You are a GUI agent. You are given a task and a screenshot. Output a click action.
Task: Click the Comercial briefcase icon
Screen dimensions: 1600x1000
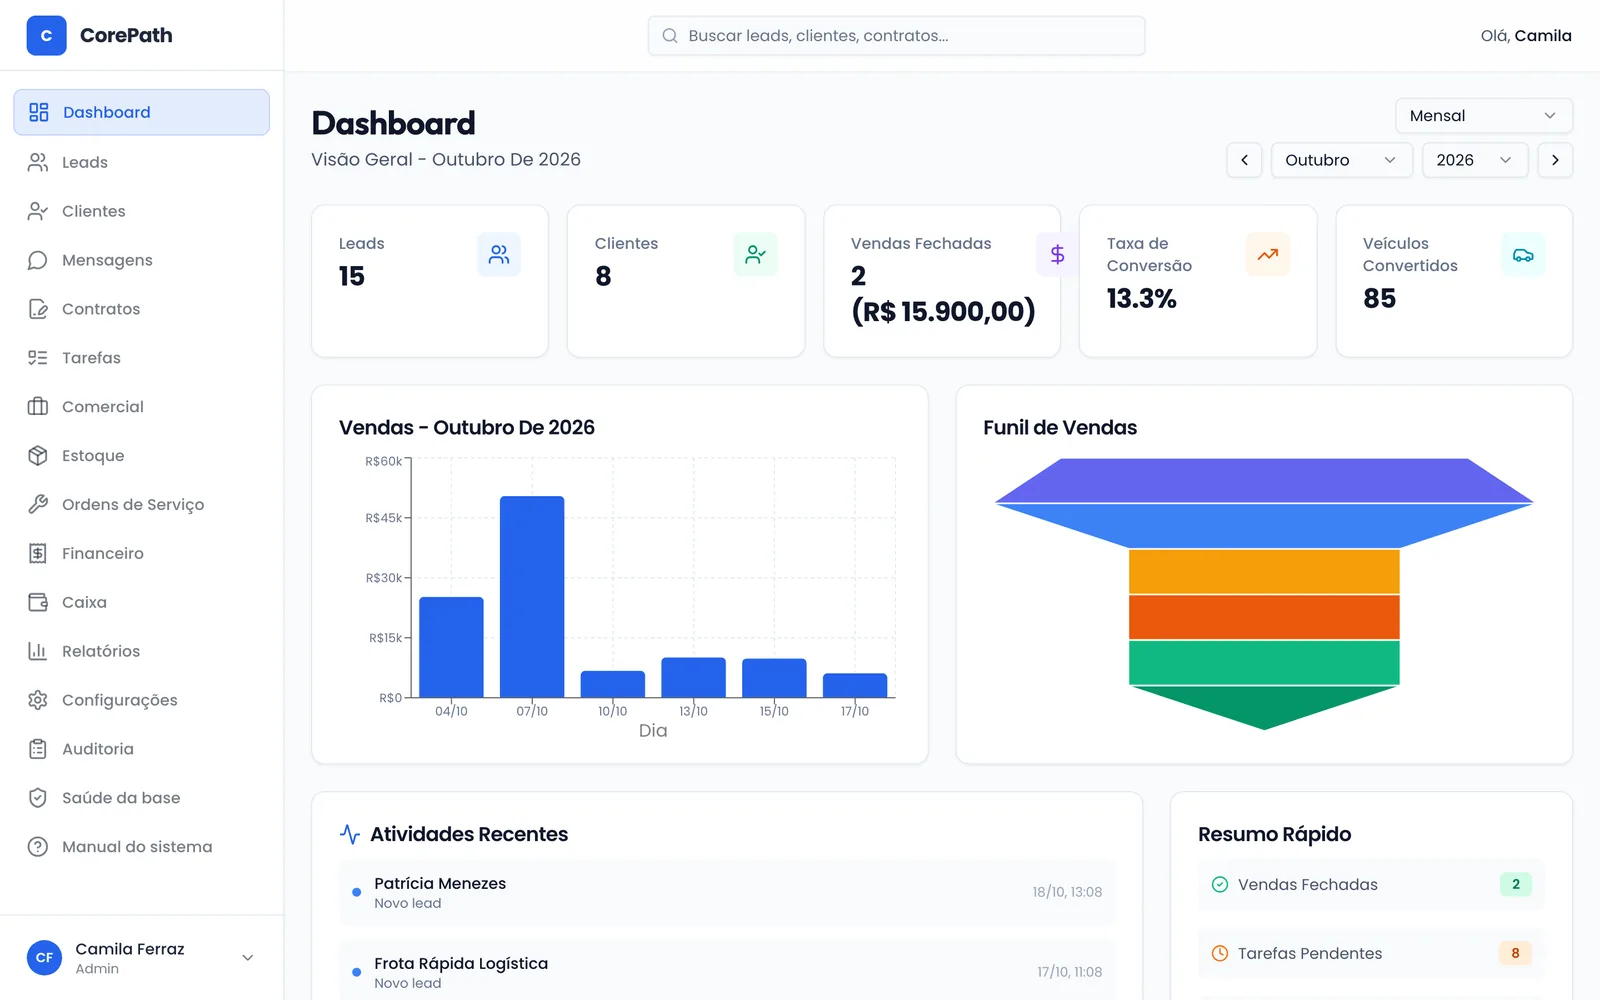(38, 407)
